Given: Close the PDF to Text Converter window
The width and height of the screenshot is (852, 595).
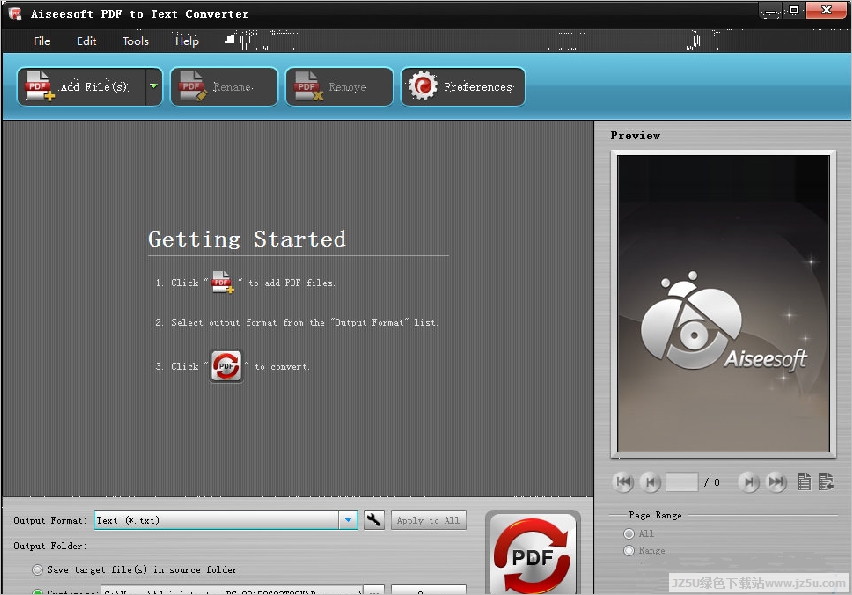Looking at the screenshot, I should (x=826, y=10).
